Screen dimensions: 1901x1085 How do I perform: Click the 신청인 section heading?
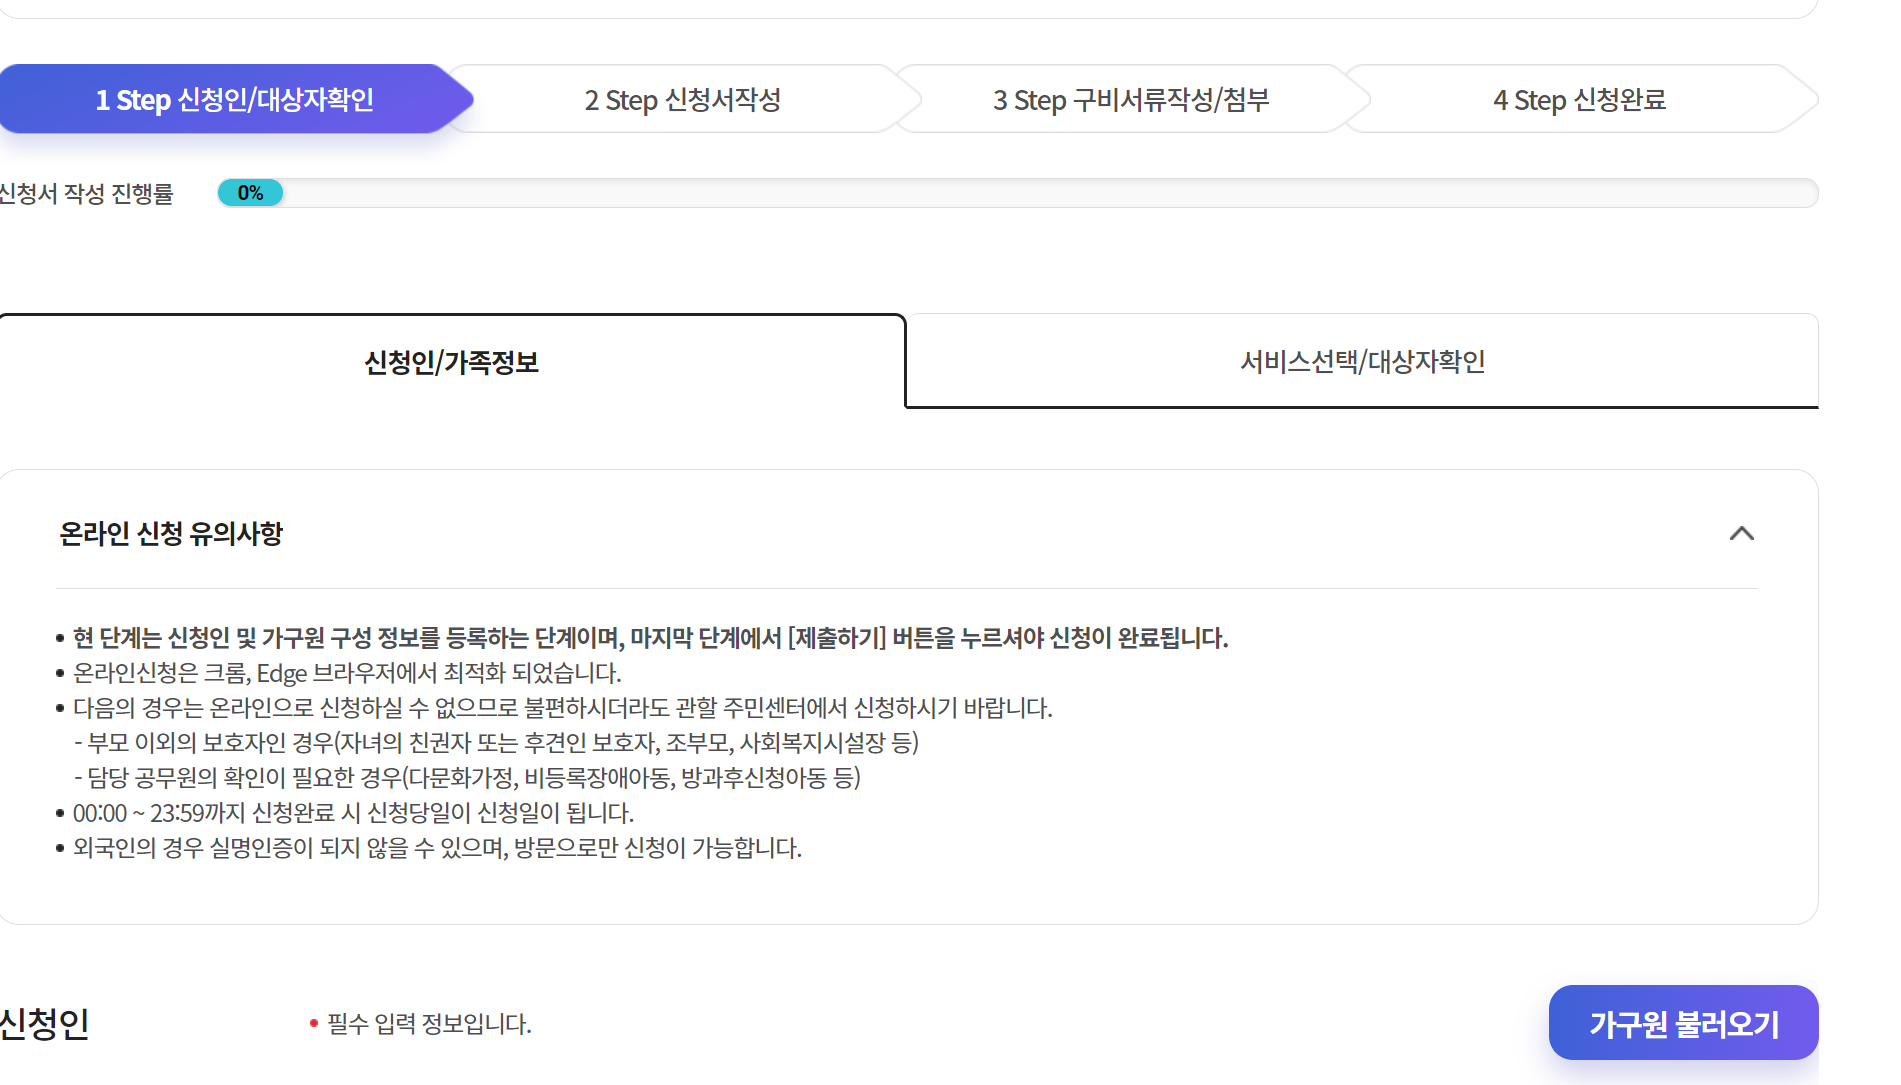tap(46, 1023)
